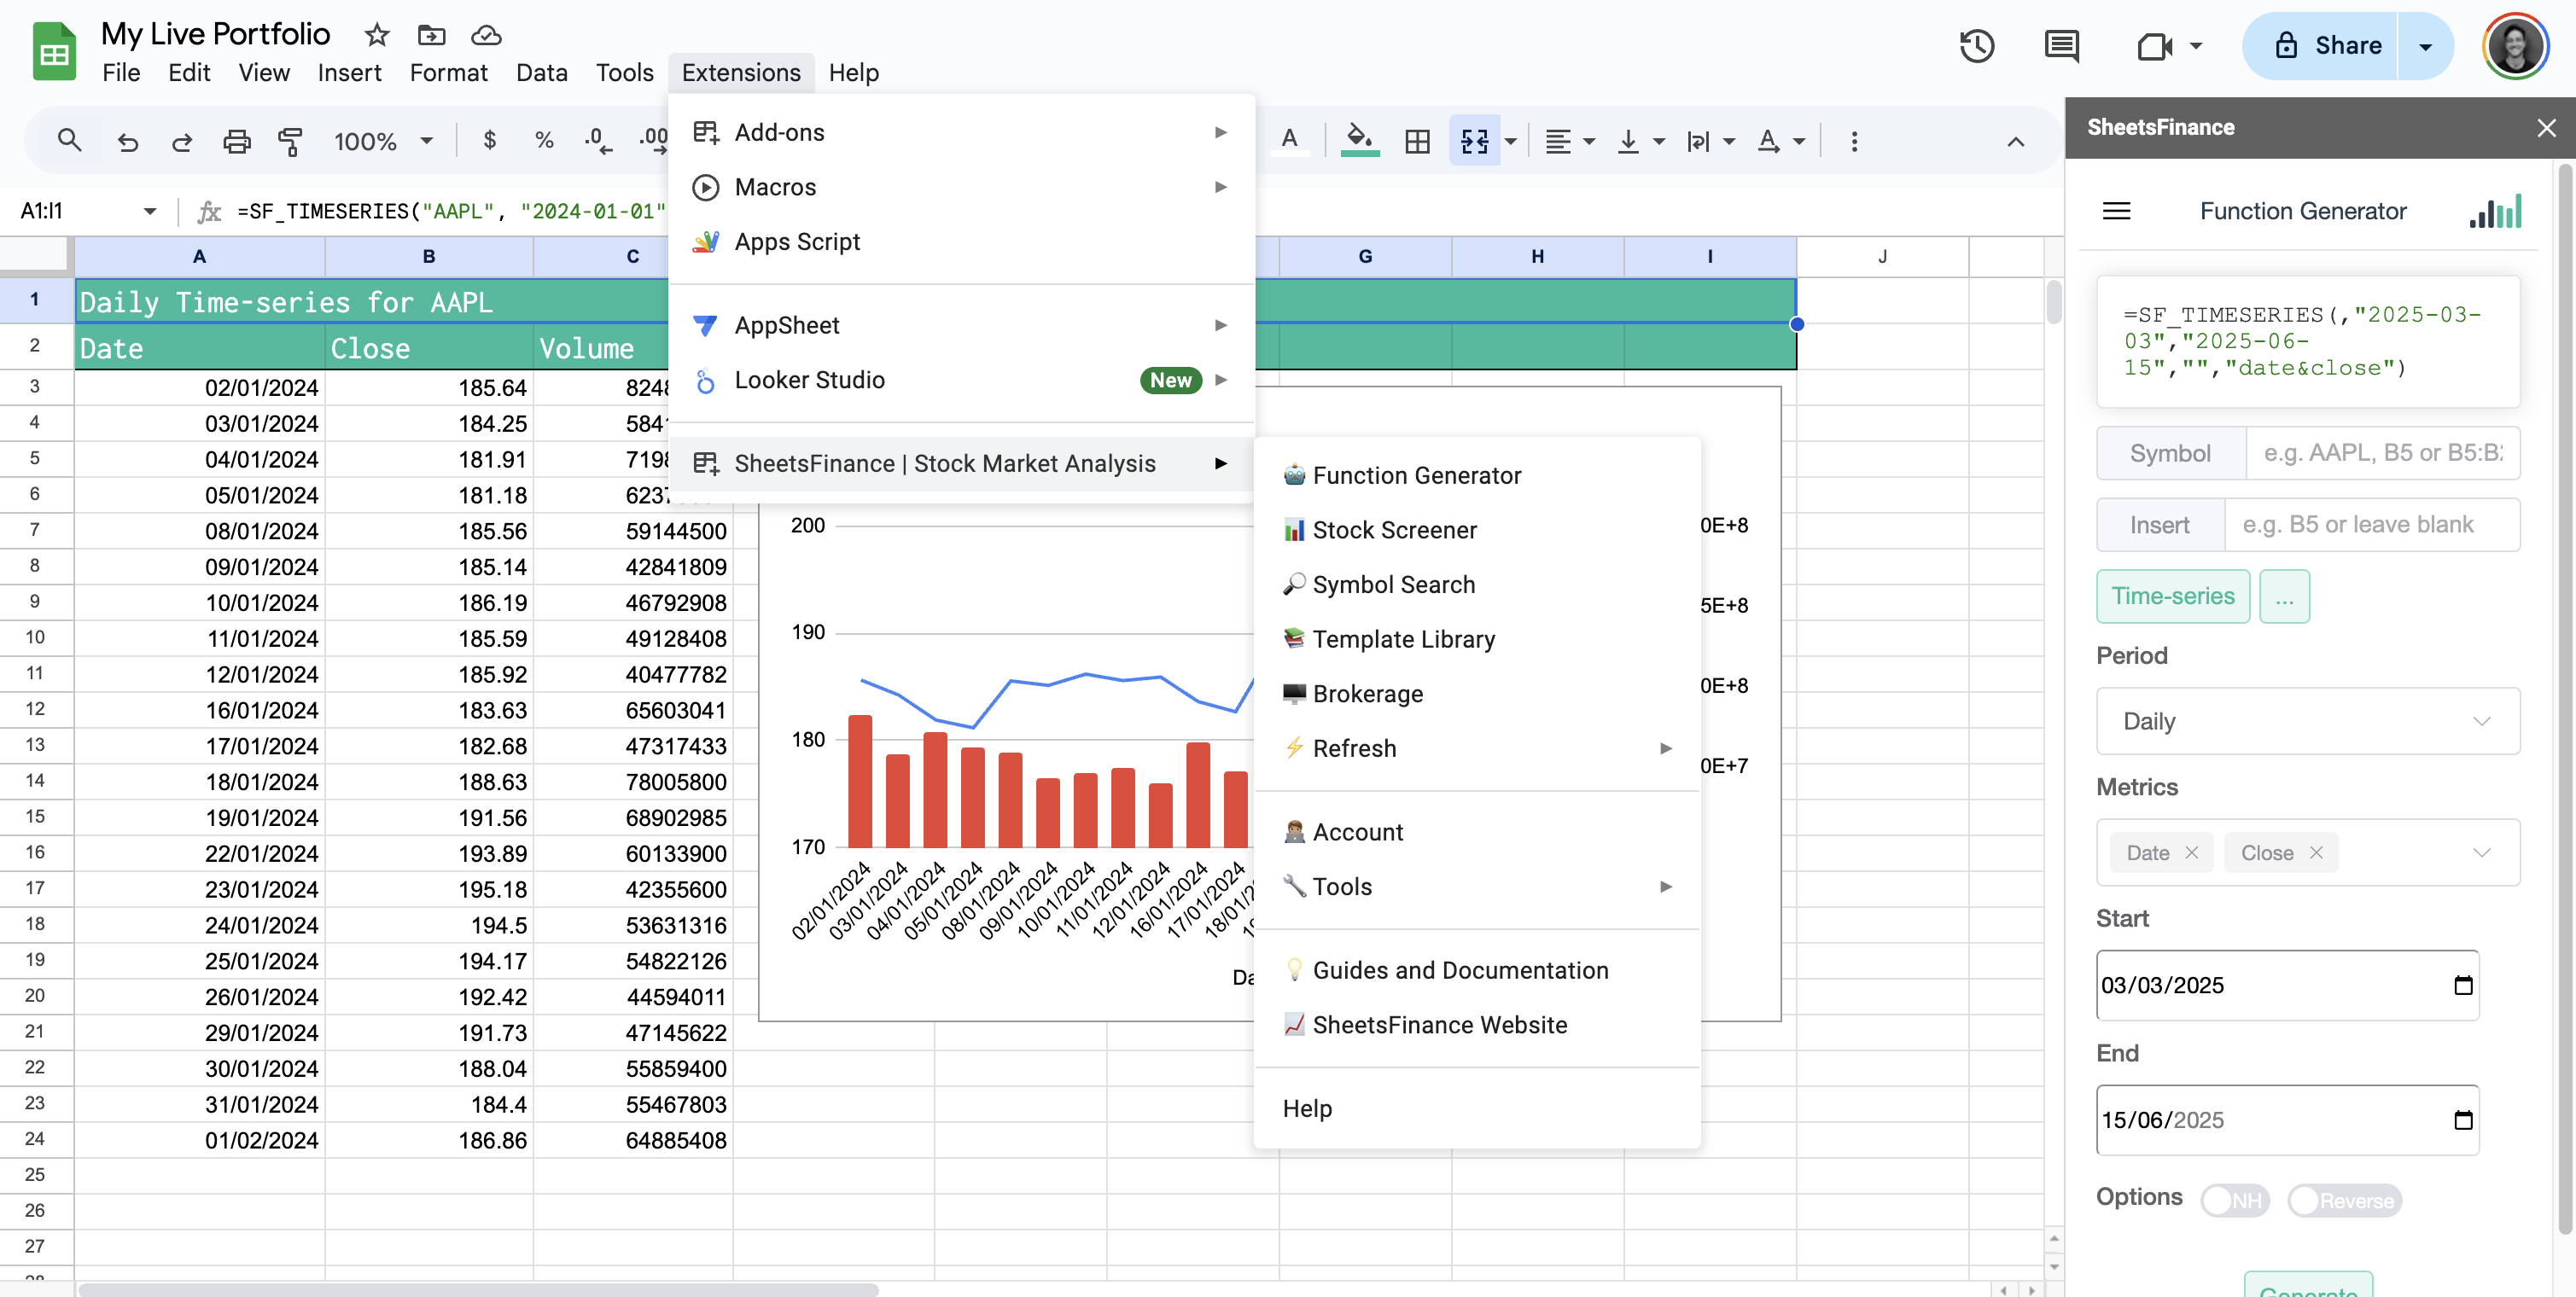This screenshot has width=2576, height=1297.
Task: Open Apps Script from Extensions menu
Action: 796,241
